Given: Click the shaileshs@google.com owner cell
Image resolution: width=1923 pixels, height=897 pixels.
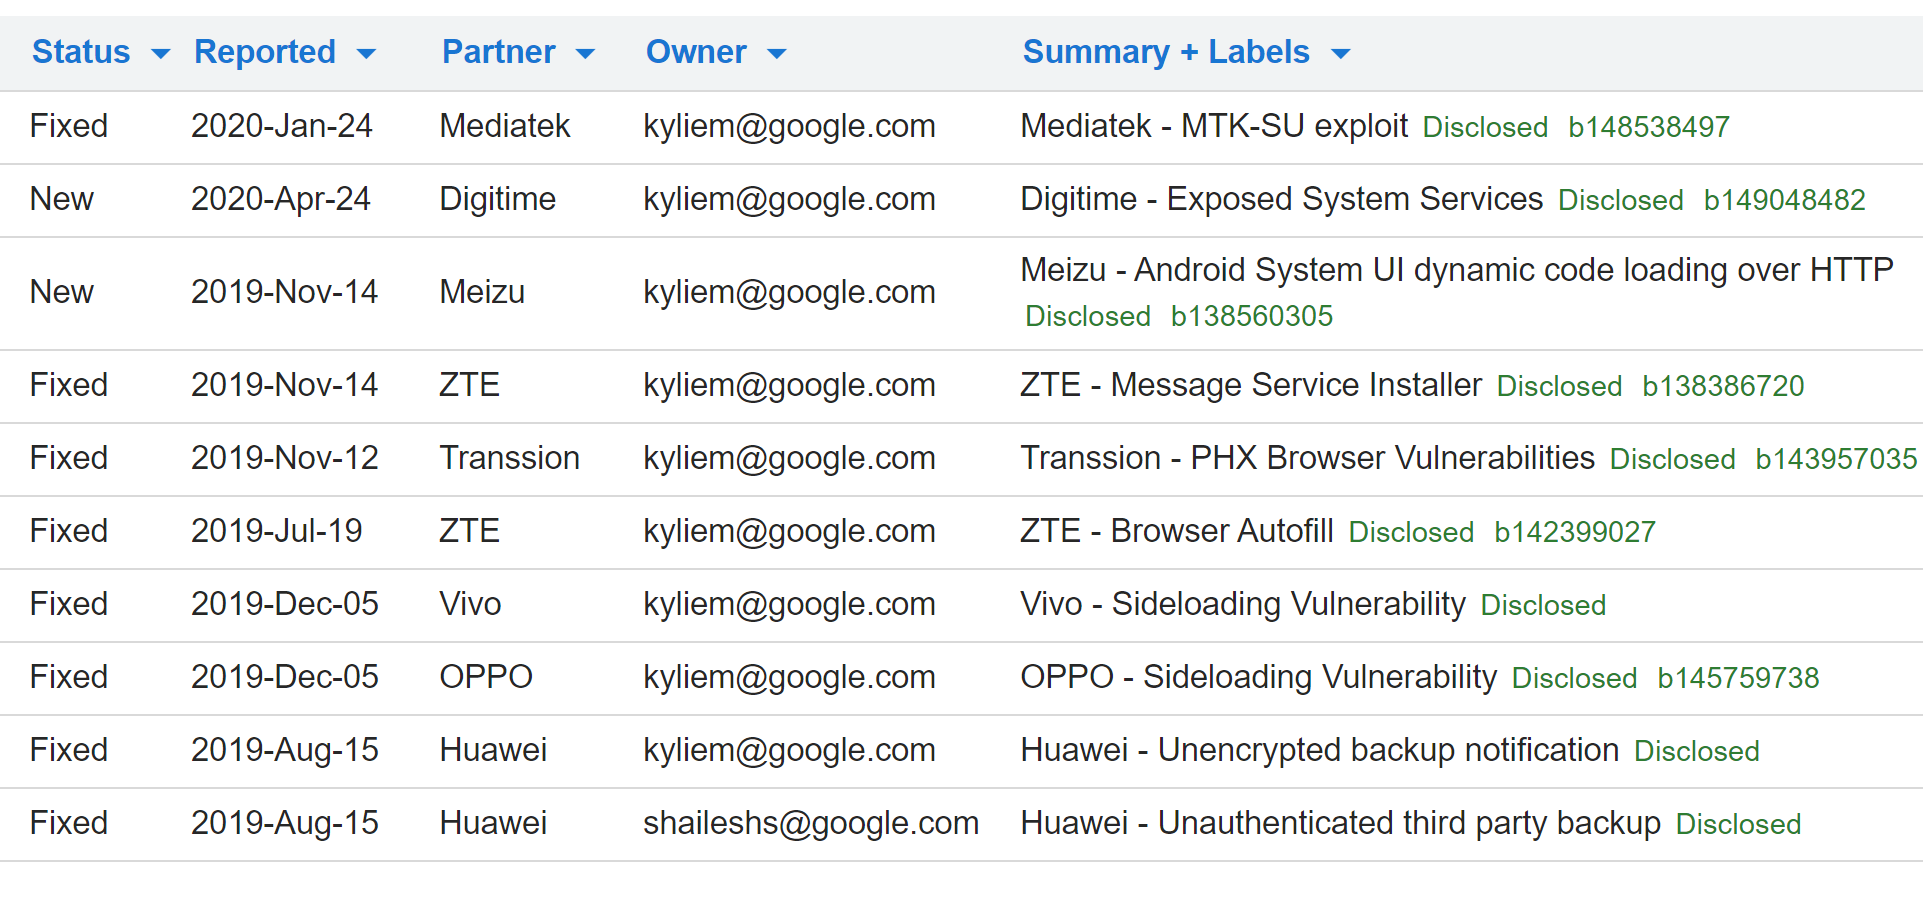Looking at the screenshot, I should (x=810, y=823).
